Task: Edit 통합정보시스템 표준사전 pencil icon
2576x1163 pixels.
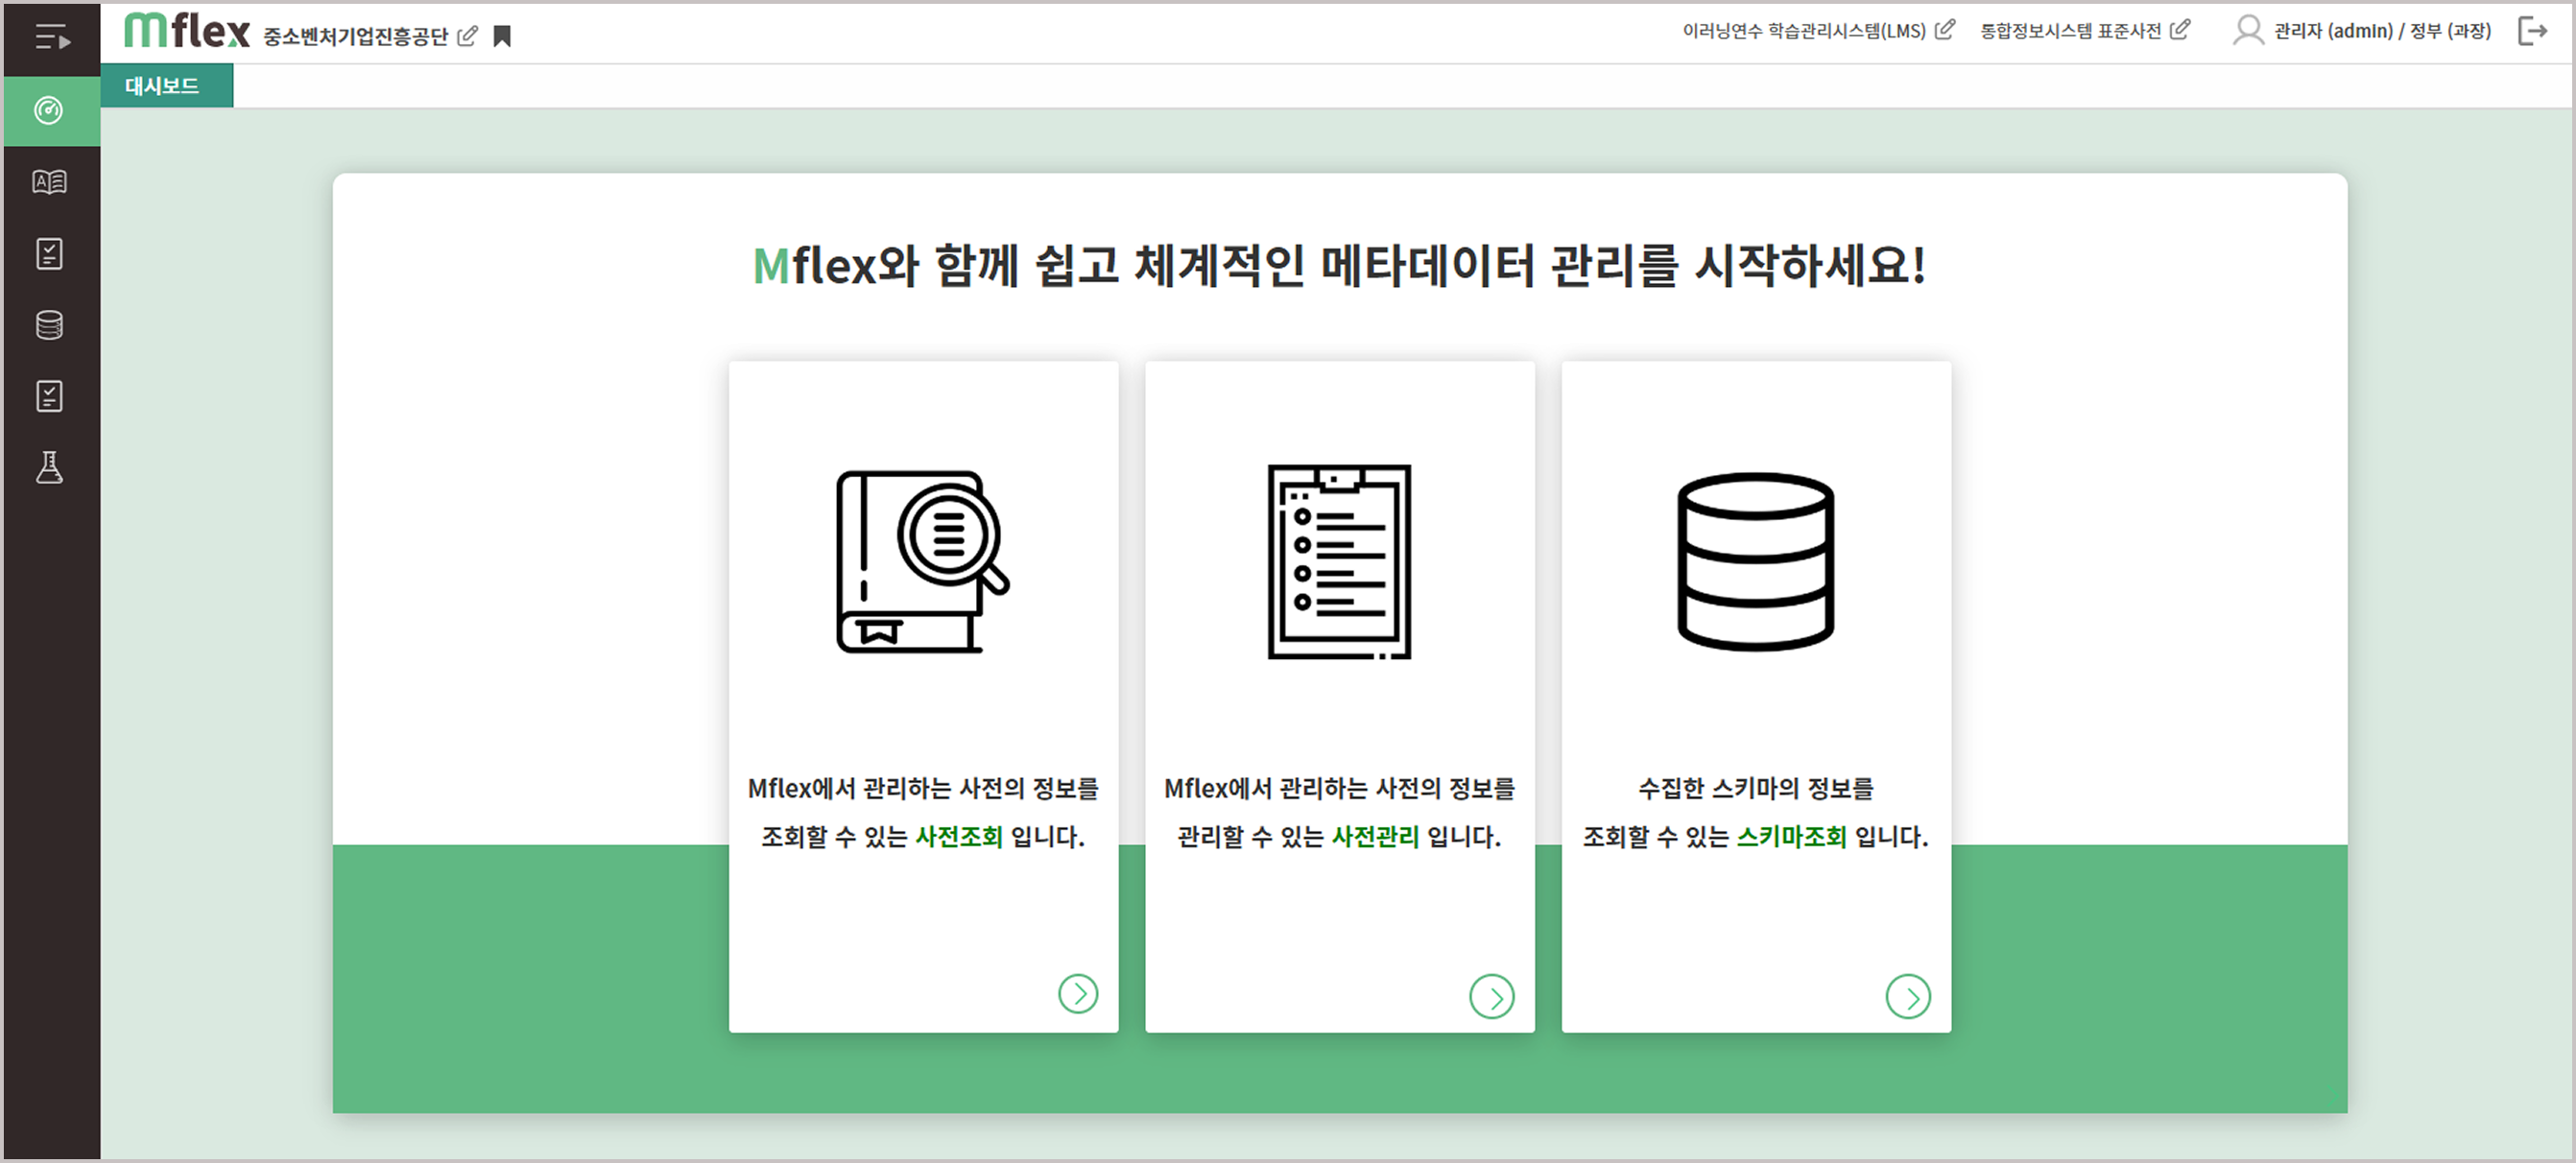Action: click(x=2180, y=30)
